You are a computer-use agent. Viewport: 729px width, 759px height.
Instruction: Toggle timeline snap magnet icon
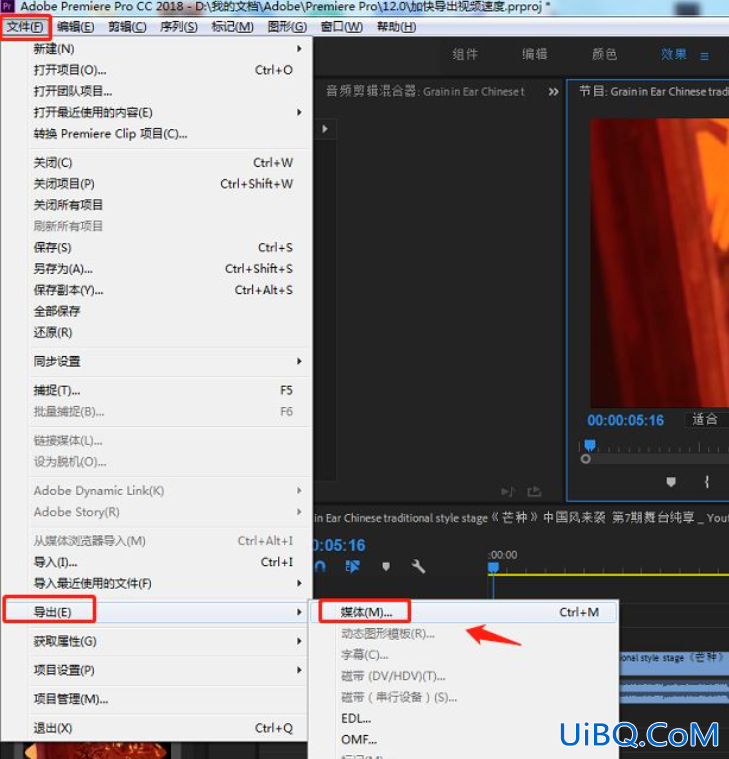click(320, 566)
